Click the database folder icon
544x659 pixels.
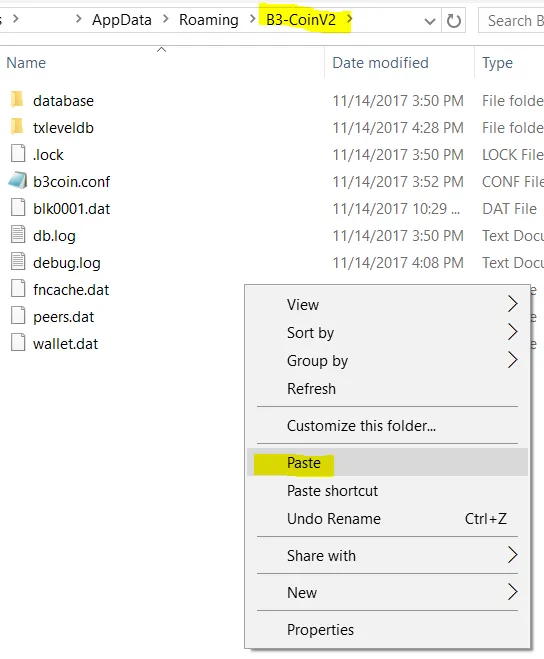[x=17, y=100]
